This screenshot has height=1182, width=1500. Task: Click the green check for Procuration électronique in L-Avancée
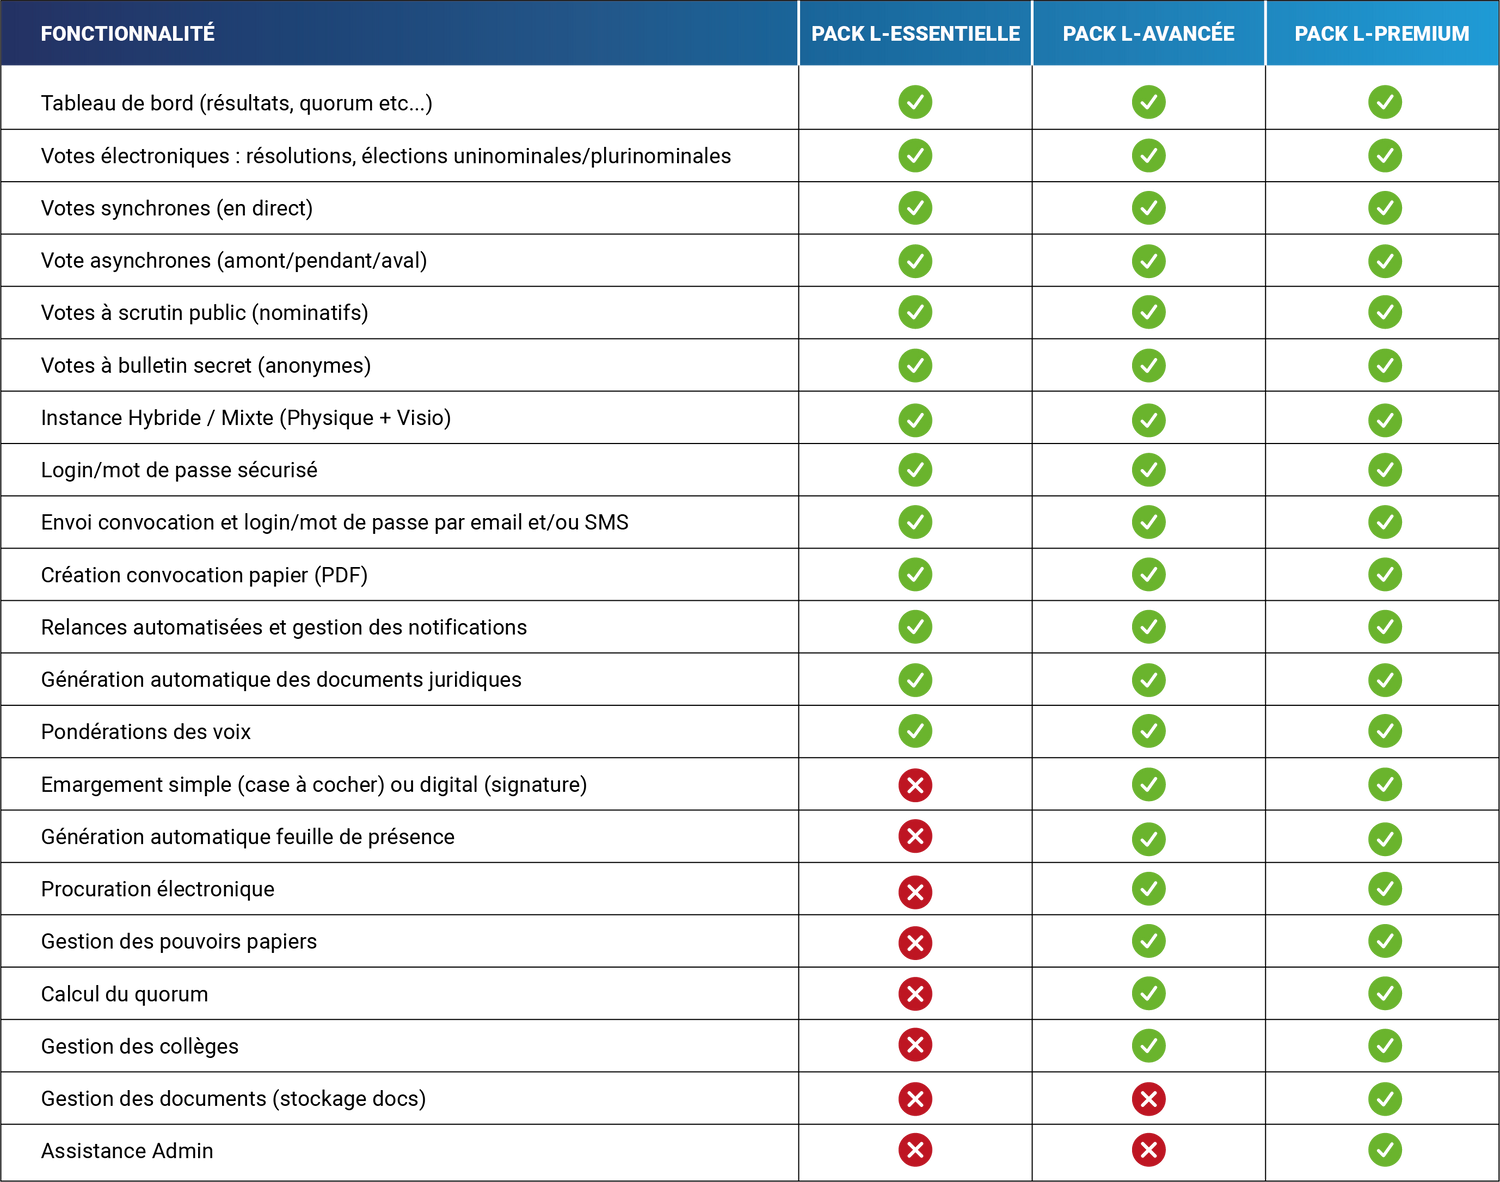(x=1148, y=889)
